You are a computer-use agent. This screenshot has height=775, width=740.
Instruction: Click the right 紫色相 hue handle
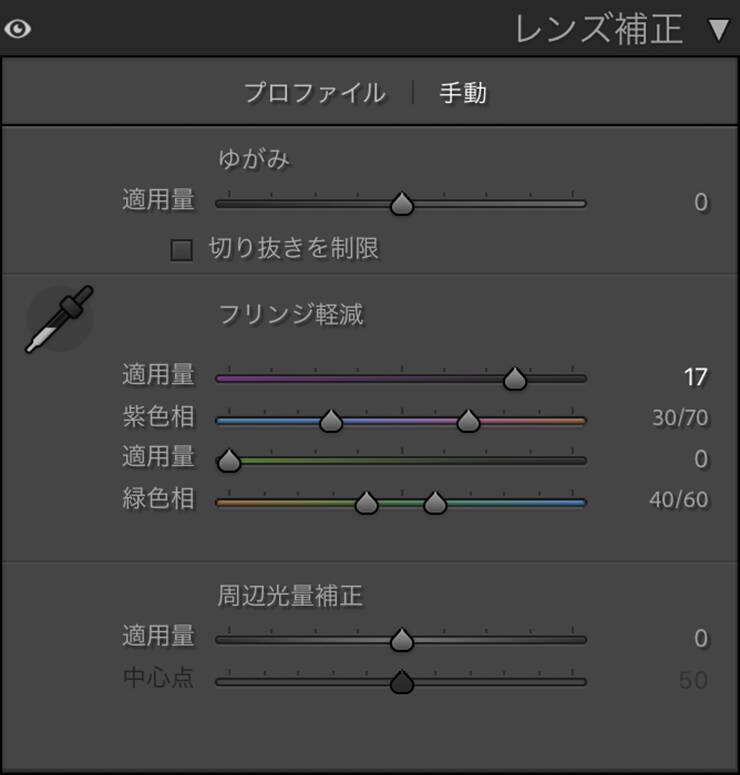[468, 421]
